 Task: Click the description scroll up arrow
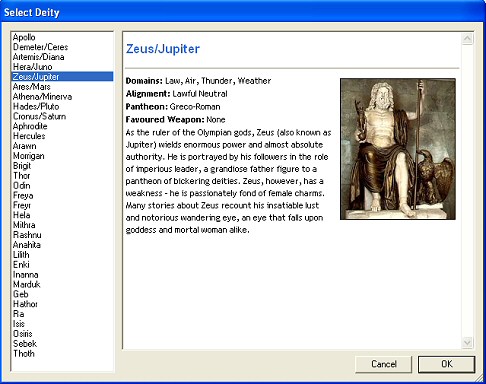pos(467,39)
